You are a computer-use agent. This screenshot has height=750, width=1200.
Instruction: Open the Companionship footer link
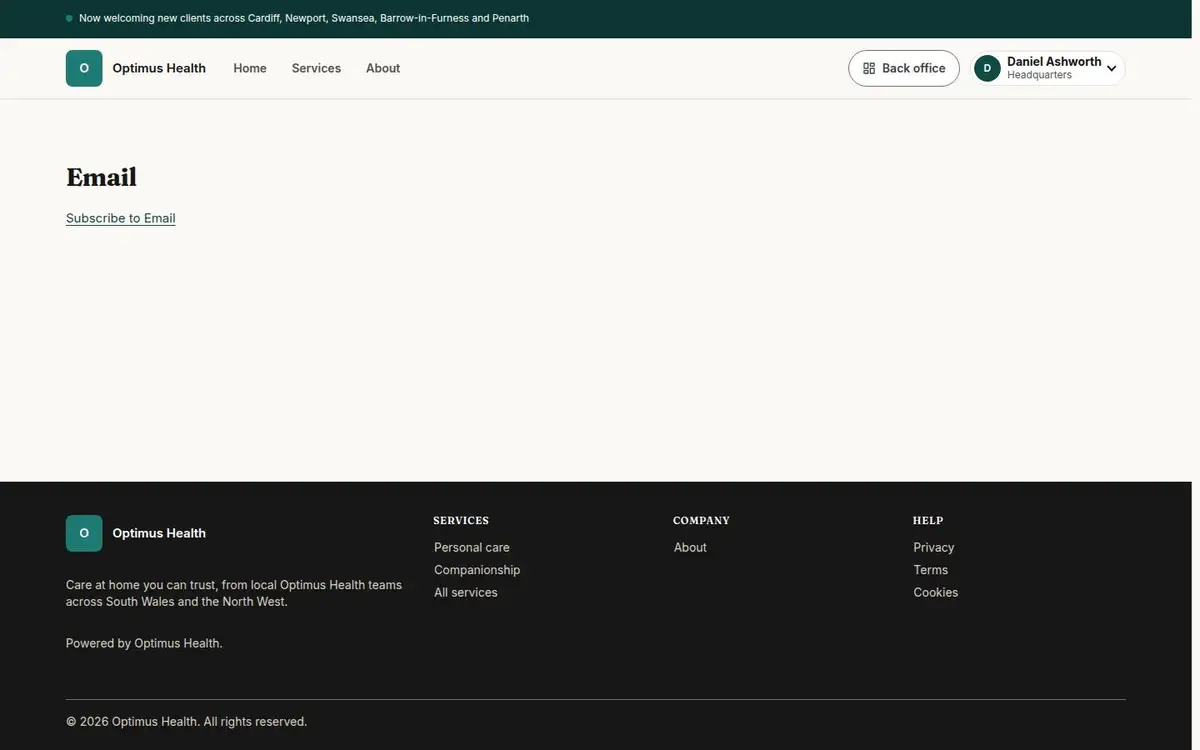pyautogui.click(x=477, y=570)
